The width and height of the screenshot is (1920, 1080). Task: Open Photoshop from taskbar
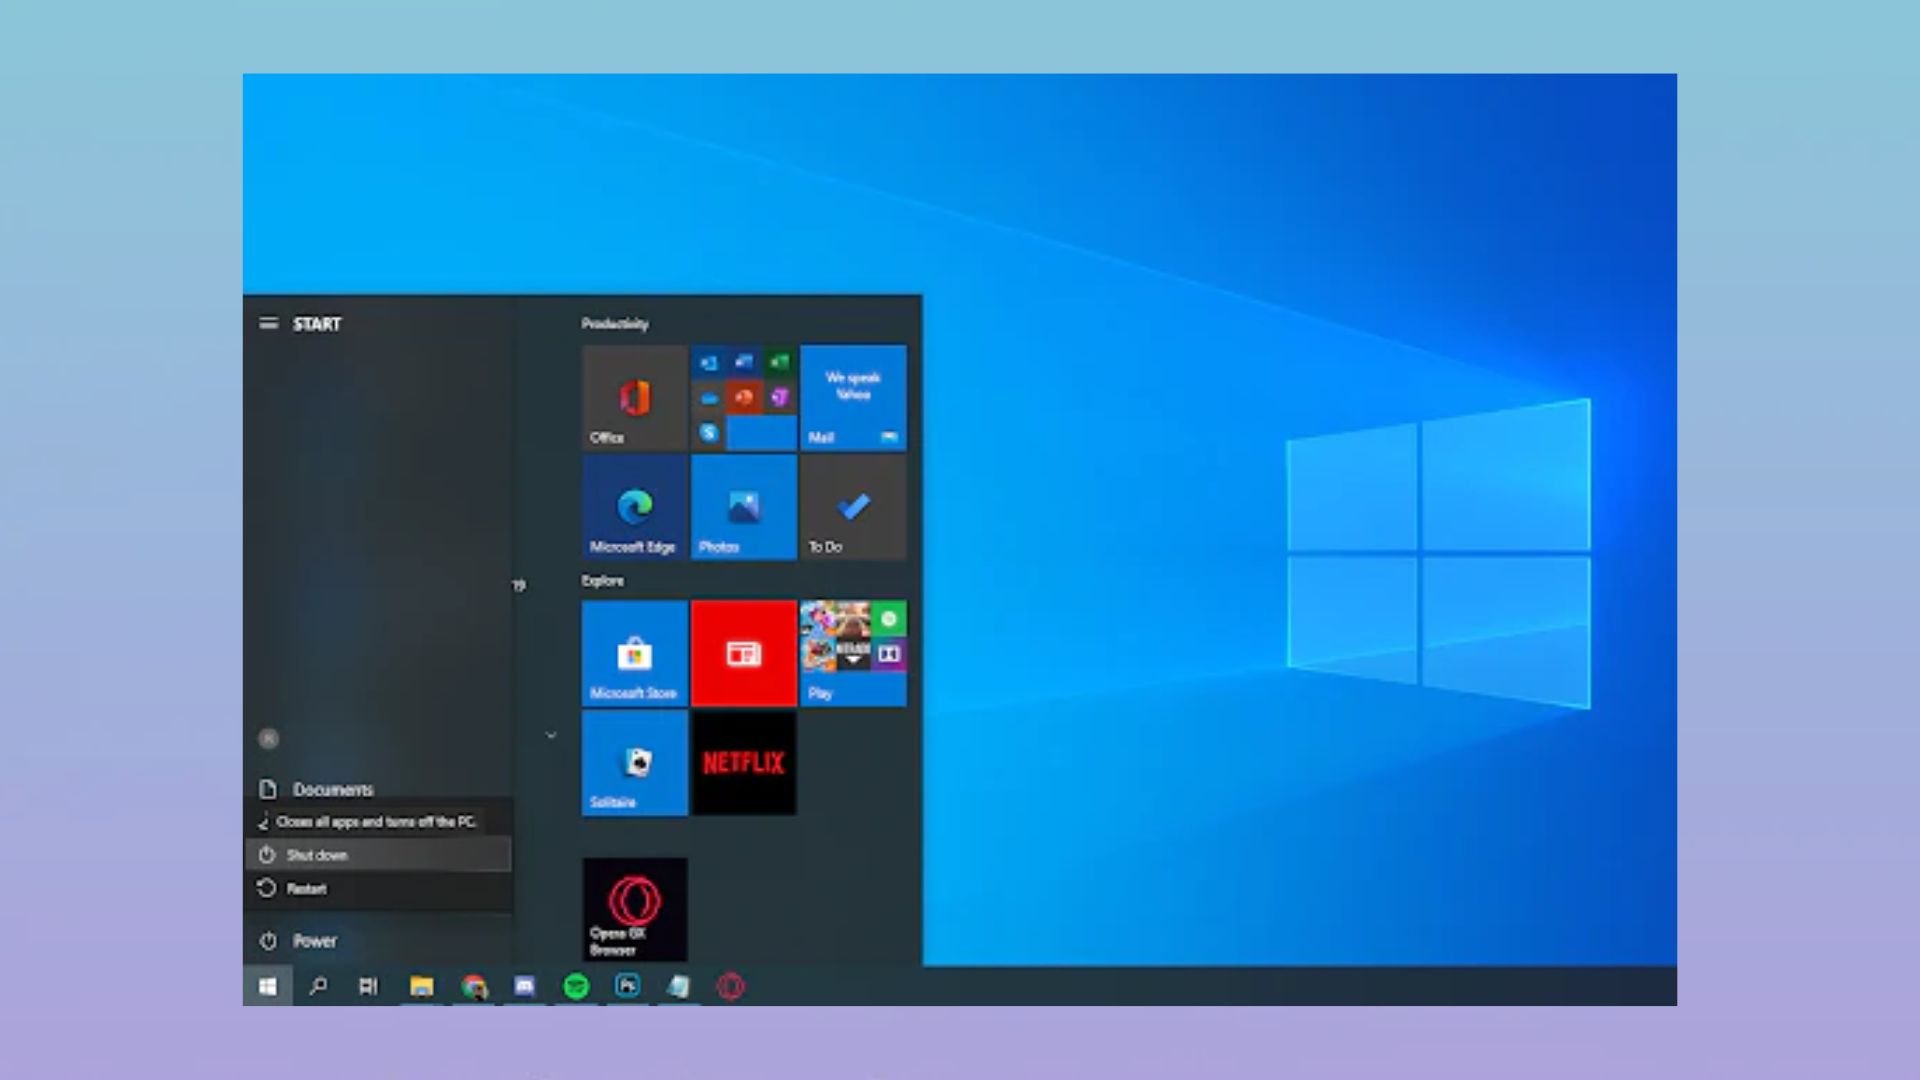(628, 987)
